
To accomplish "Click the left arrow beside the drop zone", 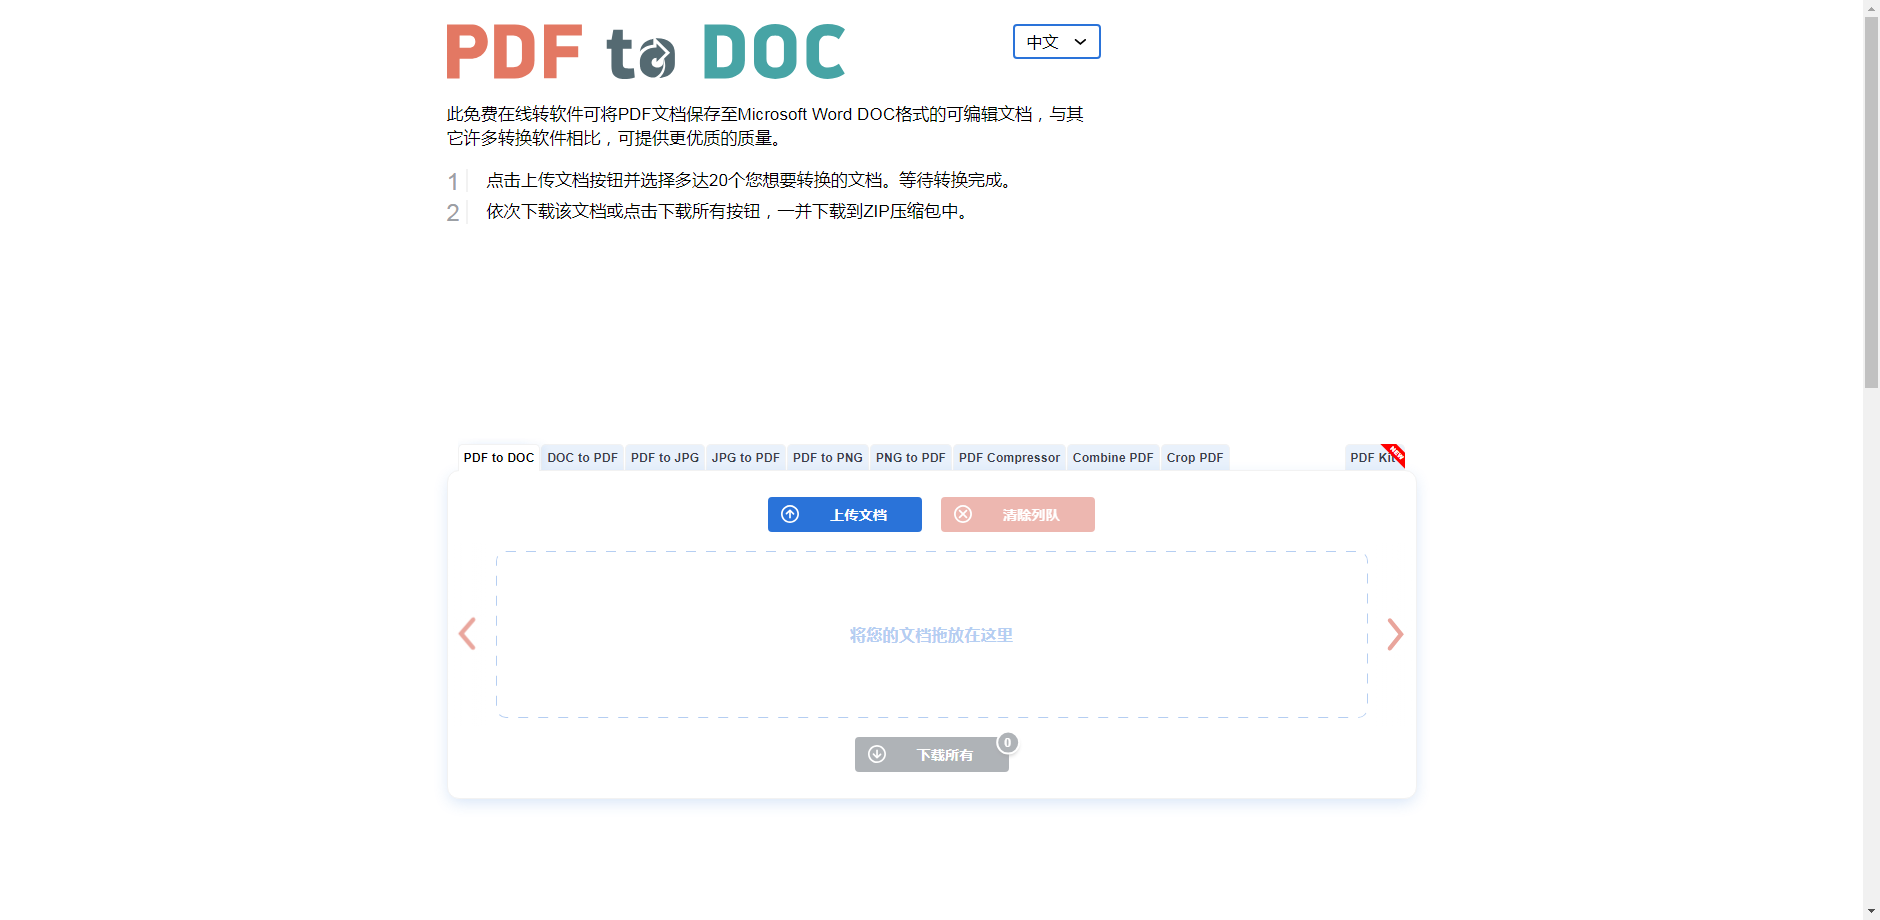I will pos(467,634).
